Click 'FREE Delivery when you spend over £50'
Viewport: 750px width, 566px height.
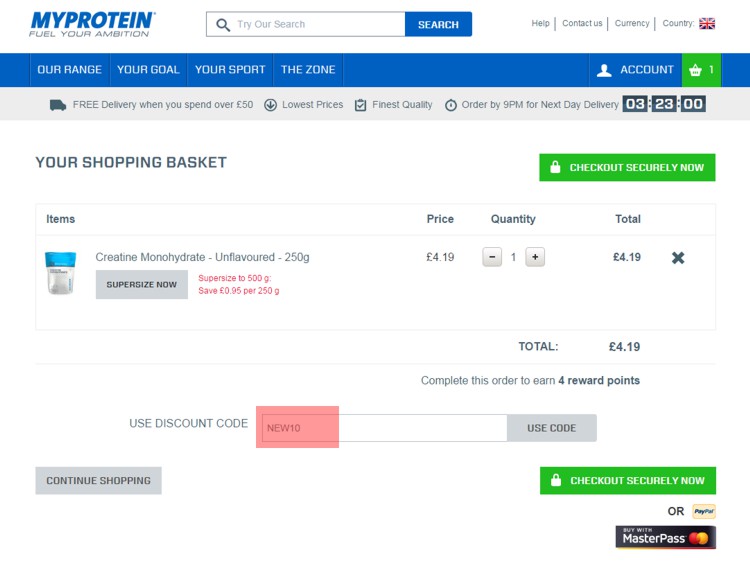click(163, 105)
